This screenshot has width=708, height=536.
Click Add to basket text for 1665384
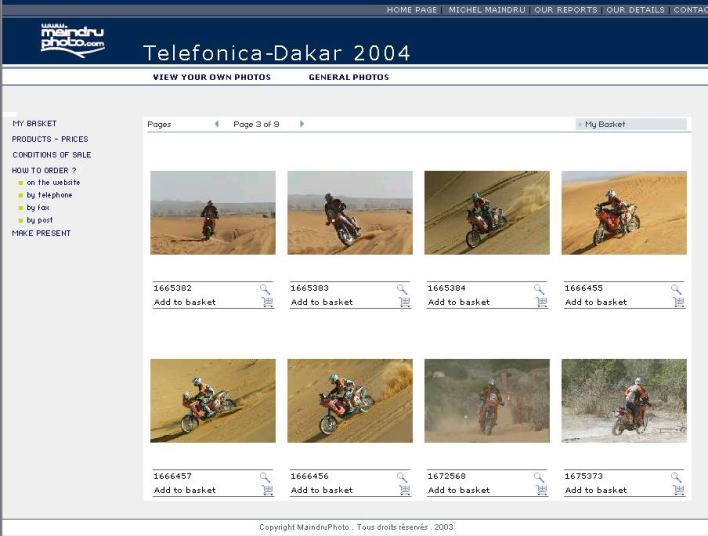click(x=459, y=302)
